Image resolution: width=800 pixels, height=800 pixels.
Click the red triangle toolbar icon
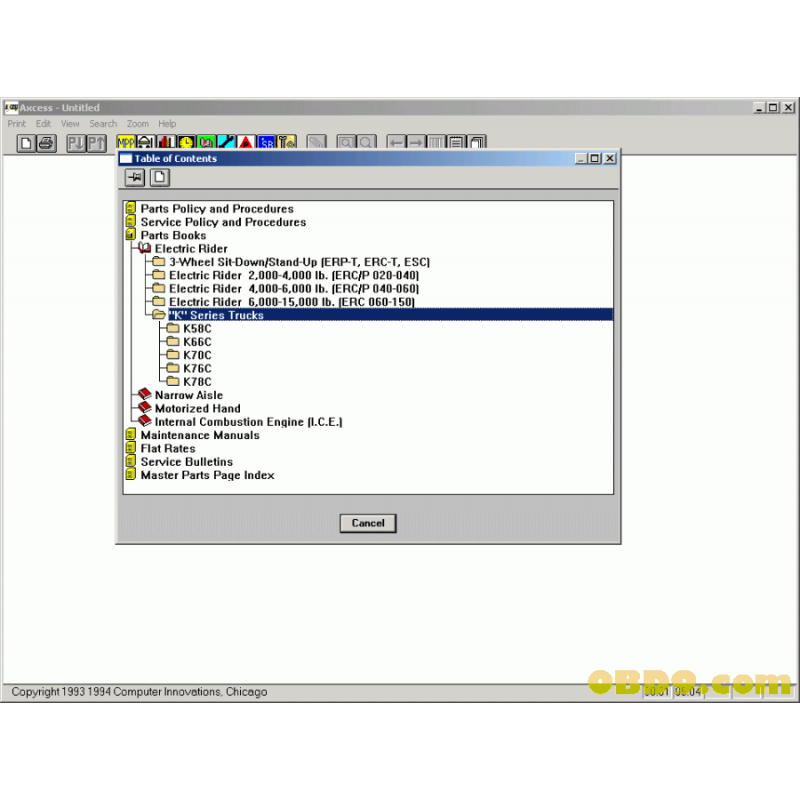[246, 142]
